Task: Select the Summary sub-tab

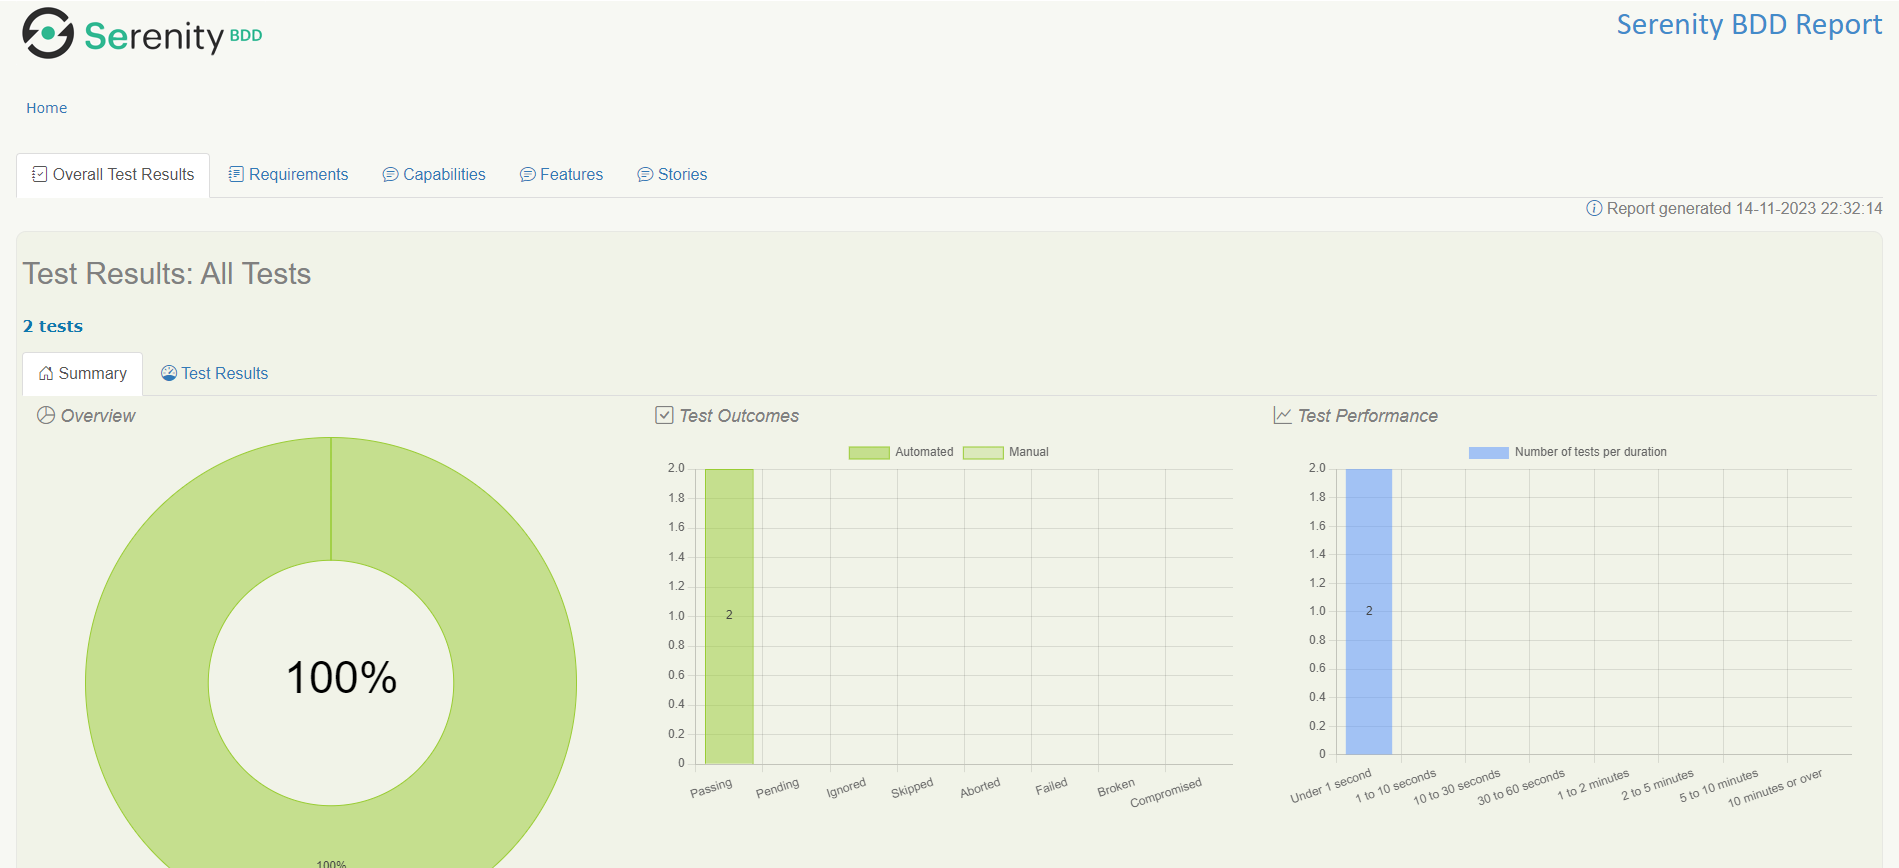Action: [83, 374]
